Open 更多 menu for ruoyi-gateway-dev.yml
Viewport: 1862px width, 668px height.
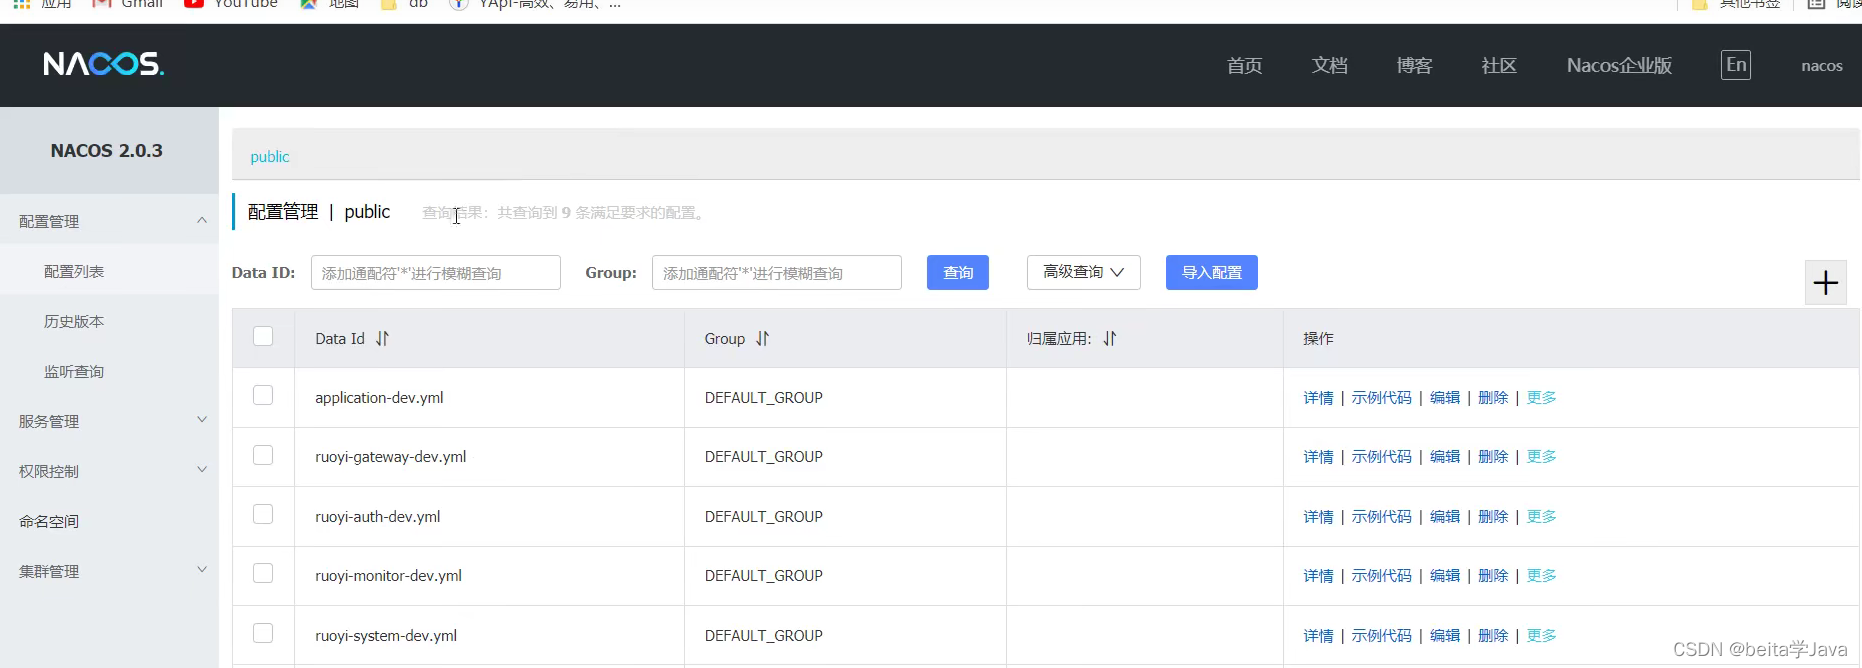pyautogui.click(x=1541, y=457)
